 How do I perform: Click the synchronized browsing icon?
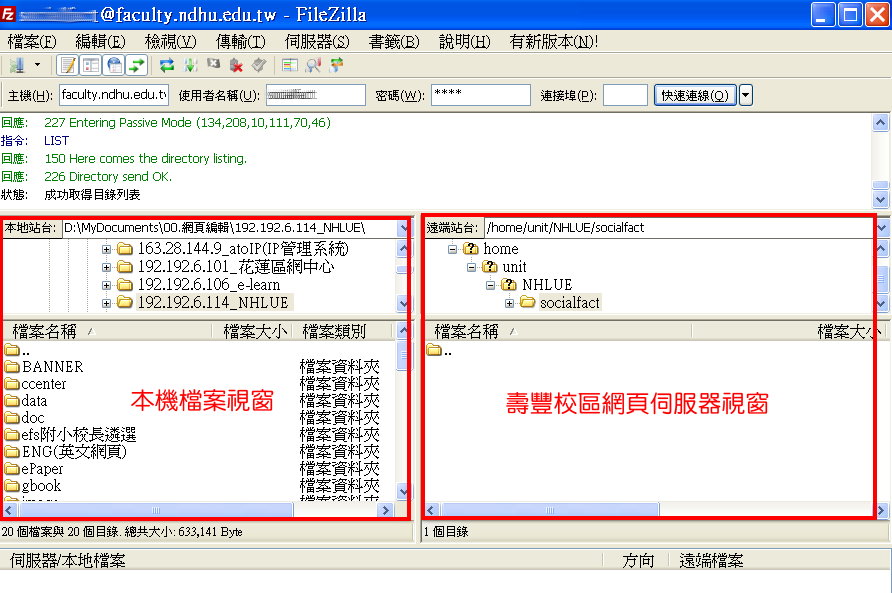337,65
